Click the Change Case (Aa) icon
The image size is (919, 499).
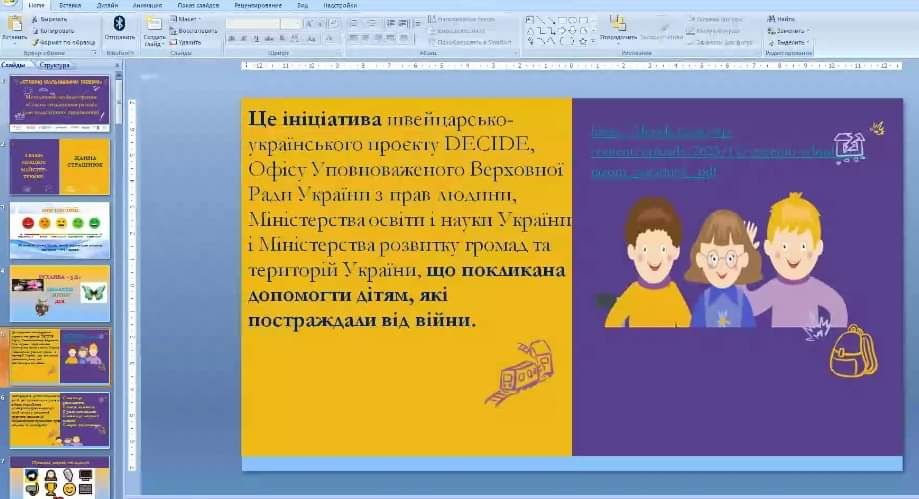click(x=312, y=38)
